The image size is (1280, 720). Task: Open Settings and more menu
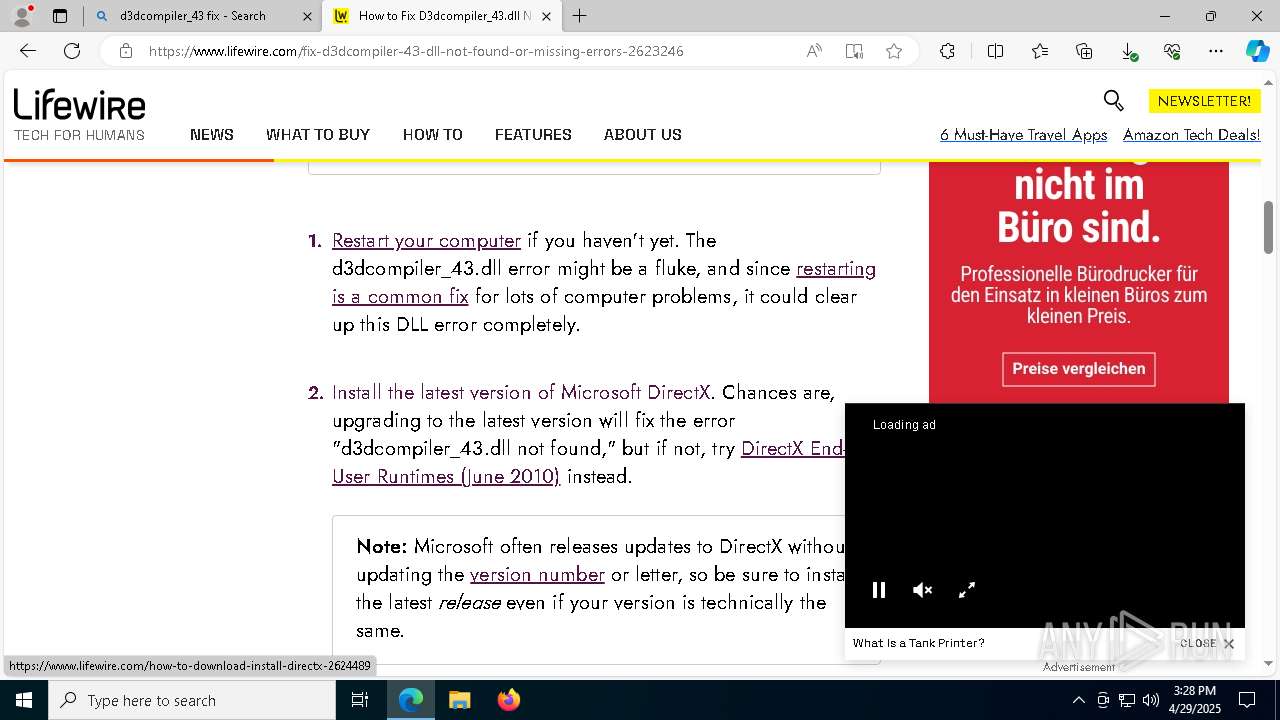[1216, 51]
